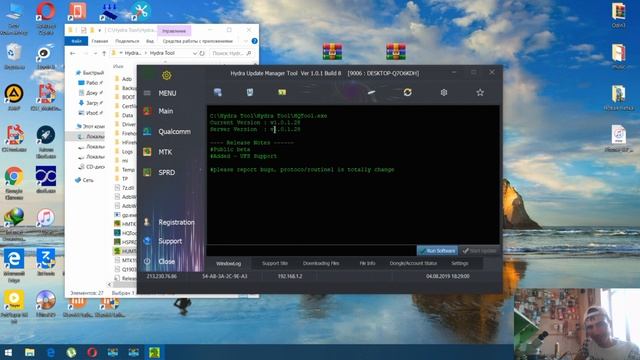Viewport: 640px width, 360px height.
Task: Open the second WinRAR archive on desktop
Action: [396, 52]
